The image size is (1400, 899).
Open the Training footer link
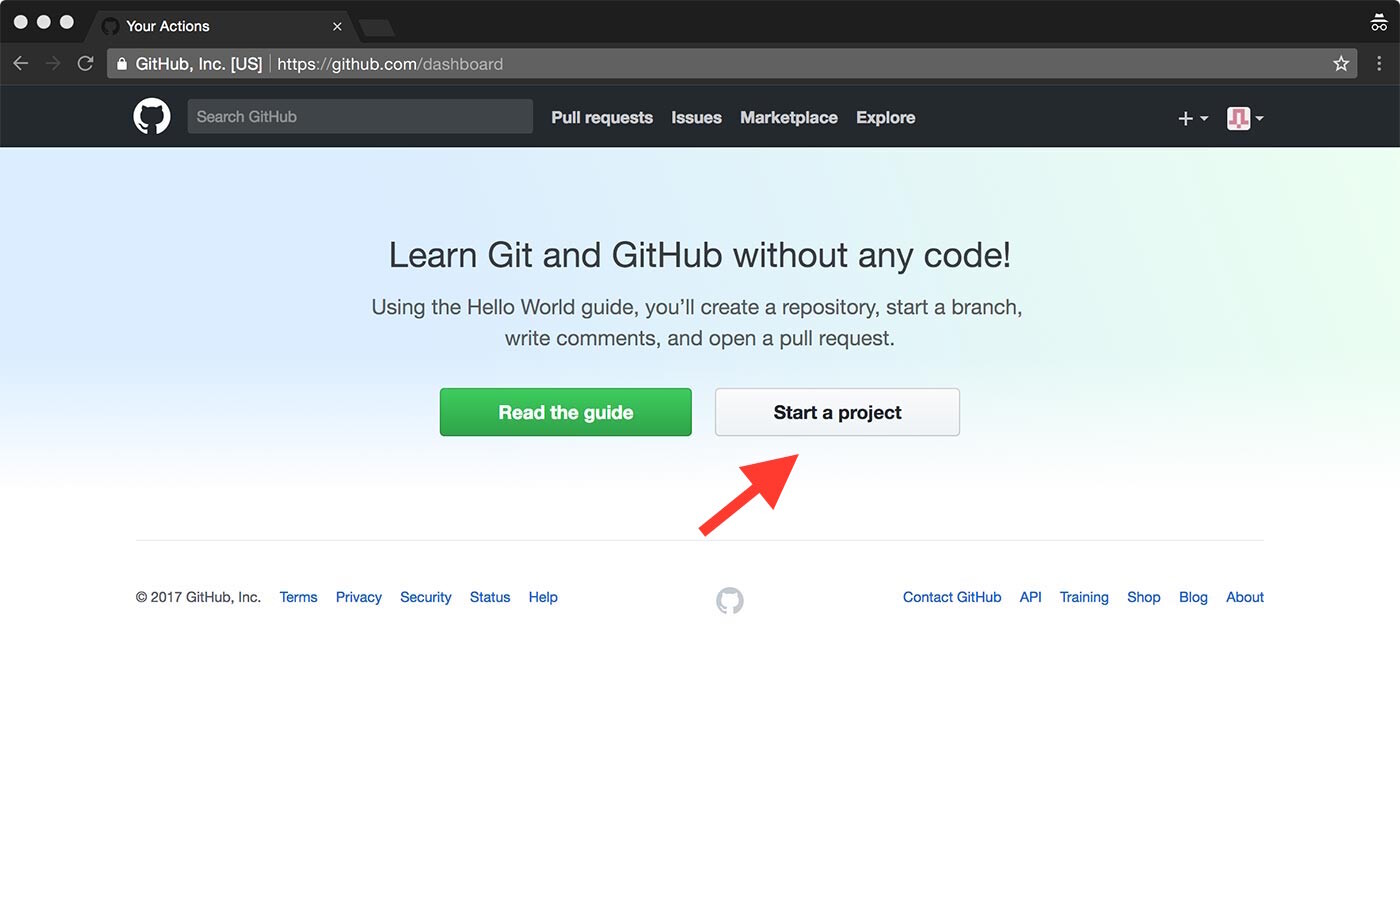[1084, 597]
